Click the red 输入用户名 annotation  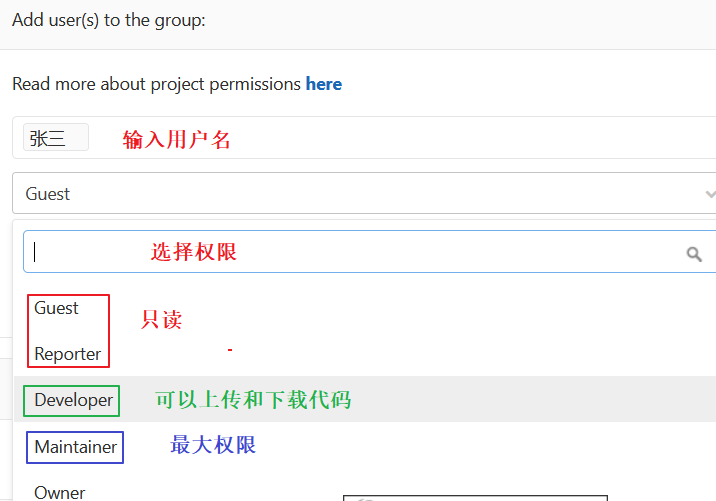177,140
